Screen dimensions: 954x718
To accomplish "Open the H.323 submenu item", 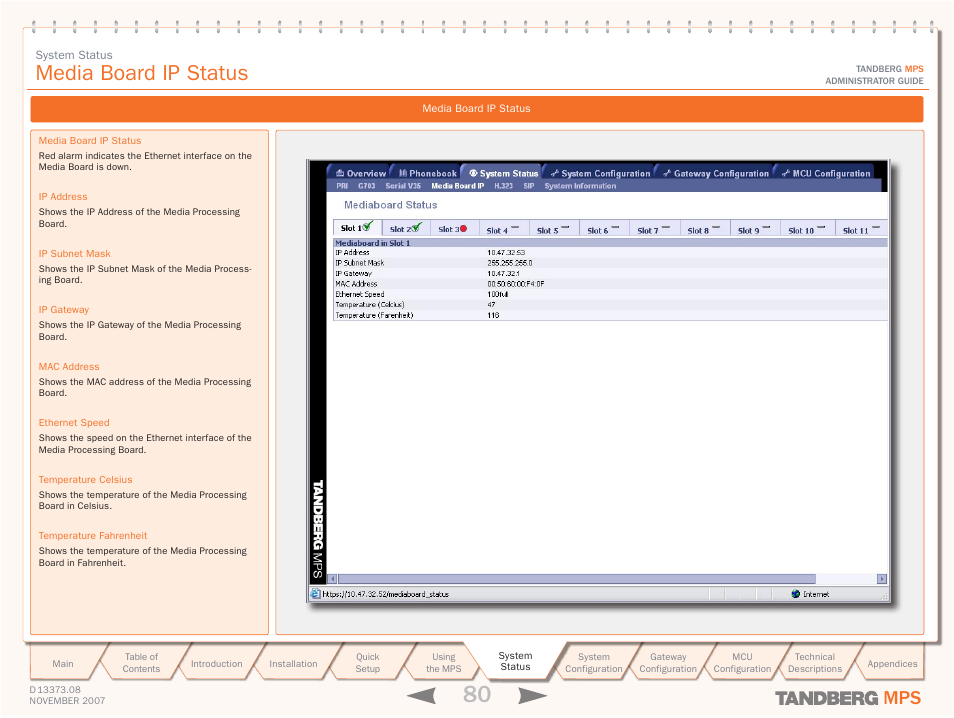I will [x=503, y=186].
